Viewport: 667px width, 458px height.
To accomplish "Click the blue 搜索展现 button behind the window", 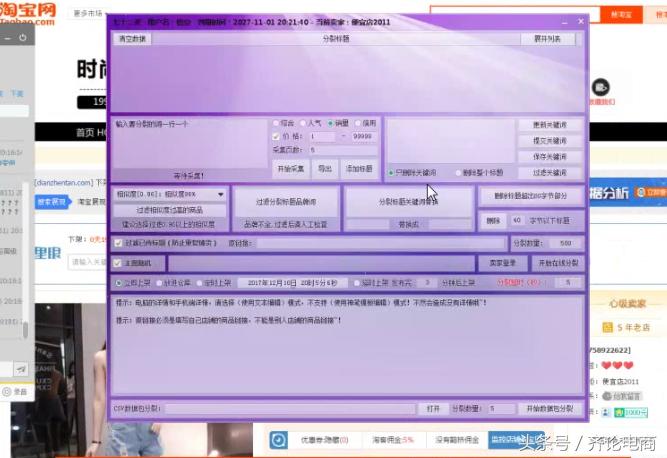I will click(x=51, y=202).
